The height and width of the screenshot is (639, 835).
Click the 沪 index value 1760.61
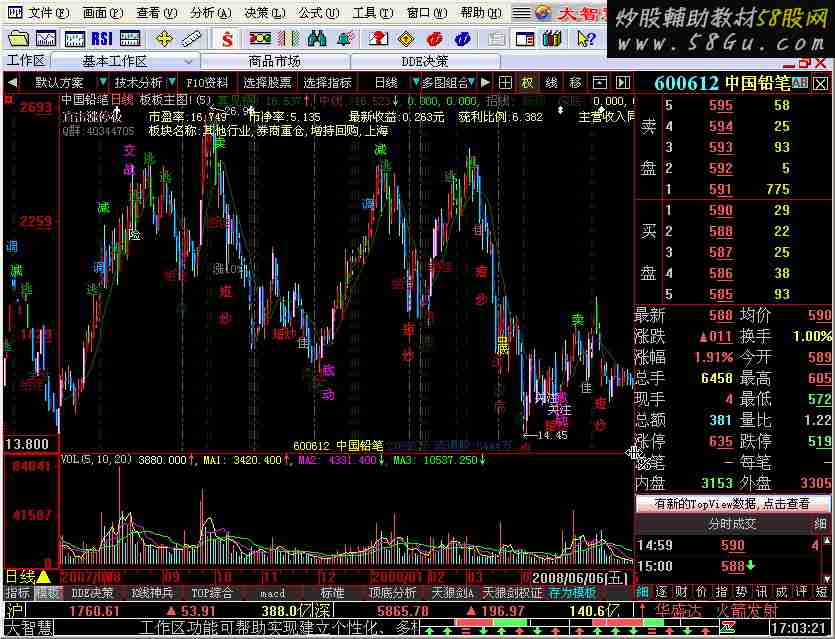[x=94, y=611]
